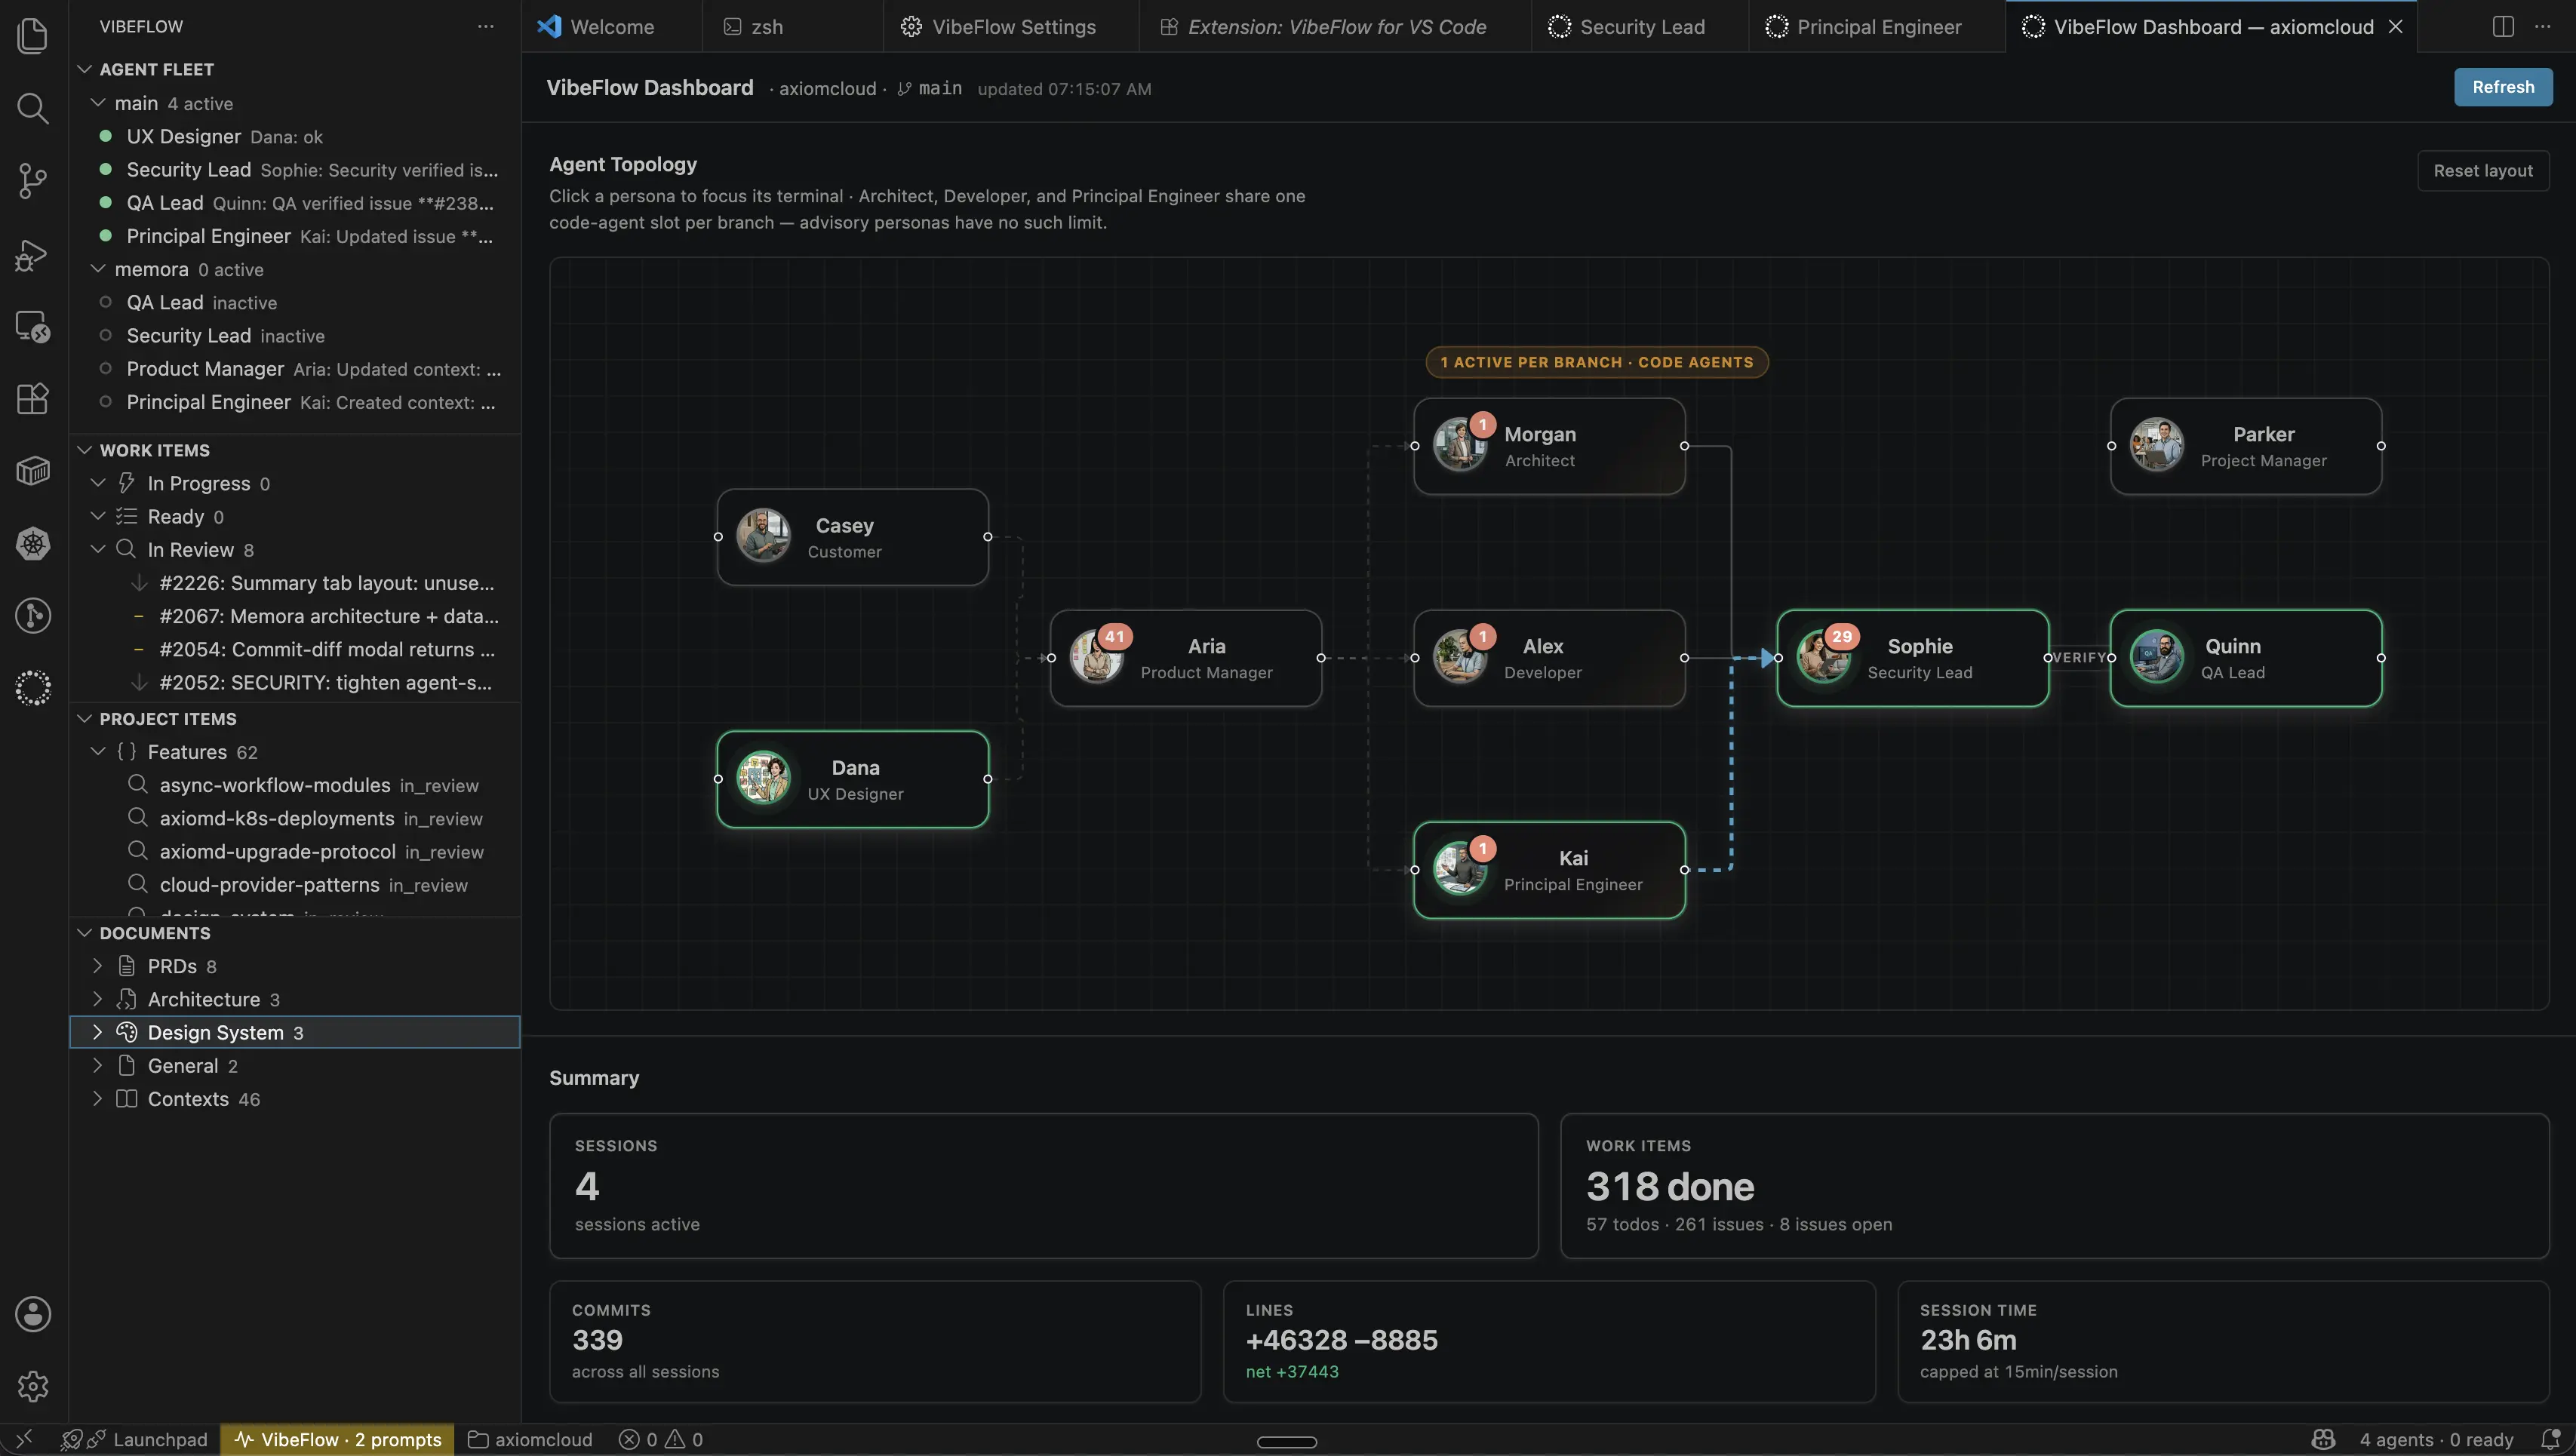2576x1456 pixels.
Task: Open Run and Debug view
Action: coord(33,254)
